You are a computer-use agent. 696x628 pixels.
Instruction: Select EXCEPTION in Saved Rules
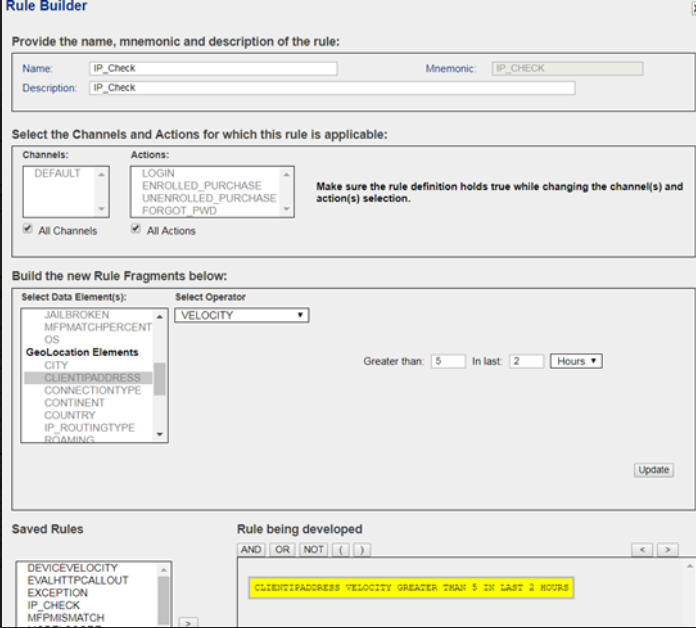pos(58,593)
